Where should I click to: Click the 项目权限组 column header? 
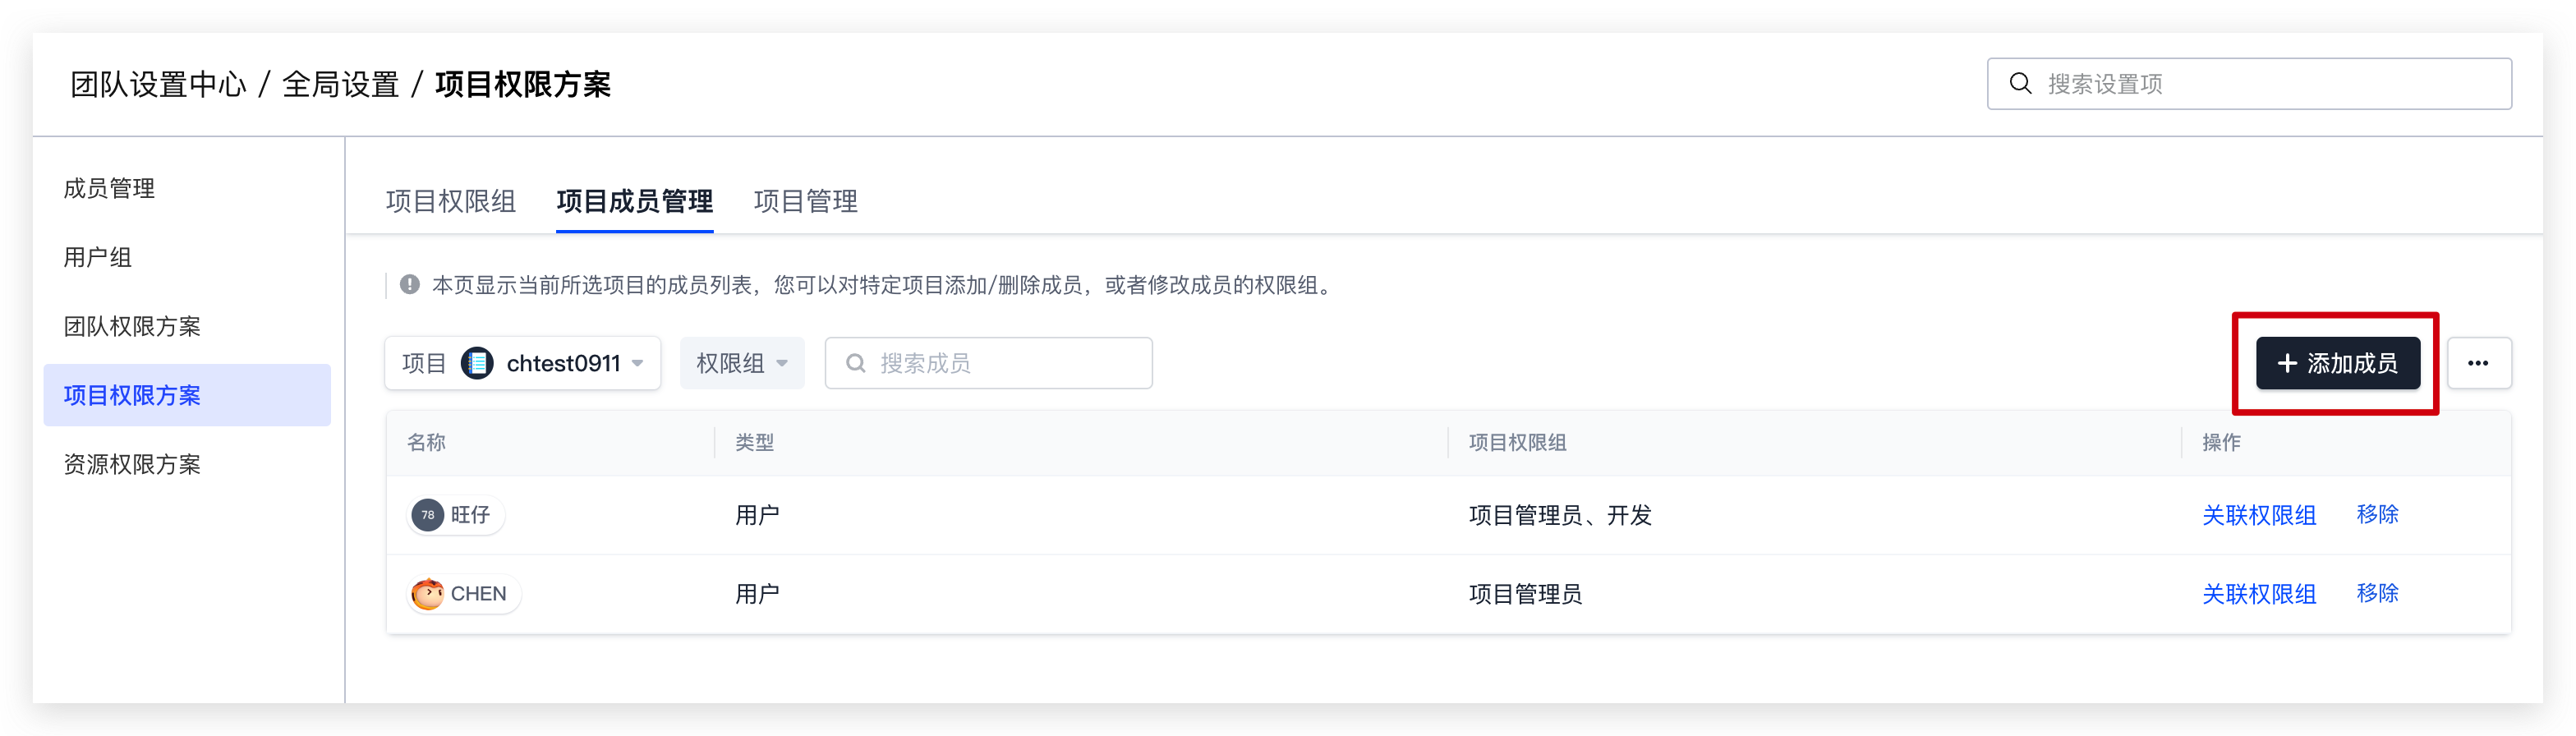tap(1518, 442)
